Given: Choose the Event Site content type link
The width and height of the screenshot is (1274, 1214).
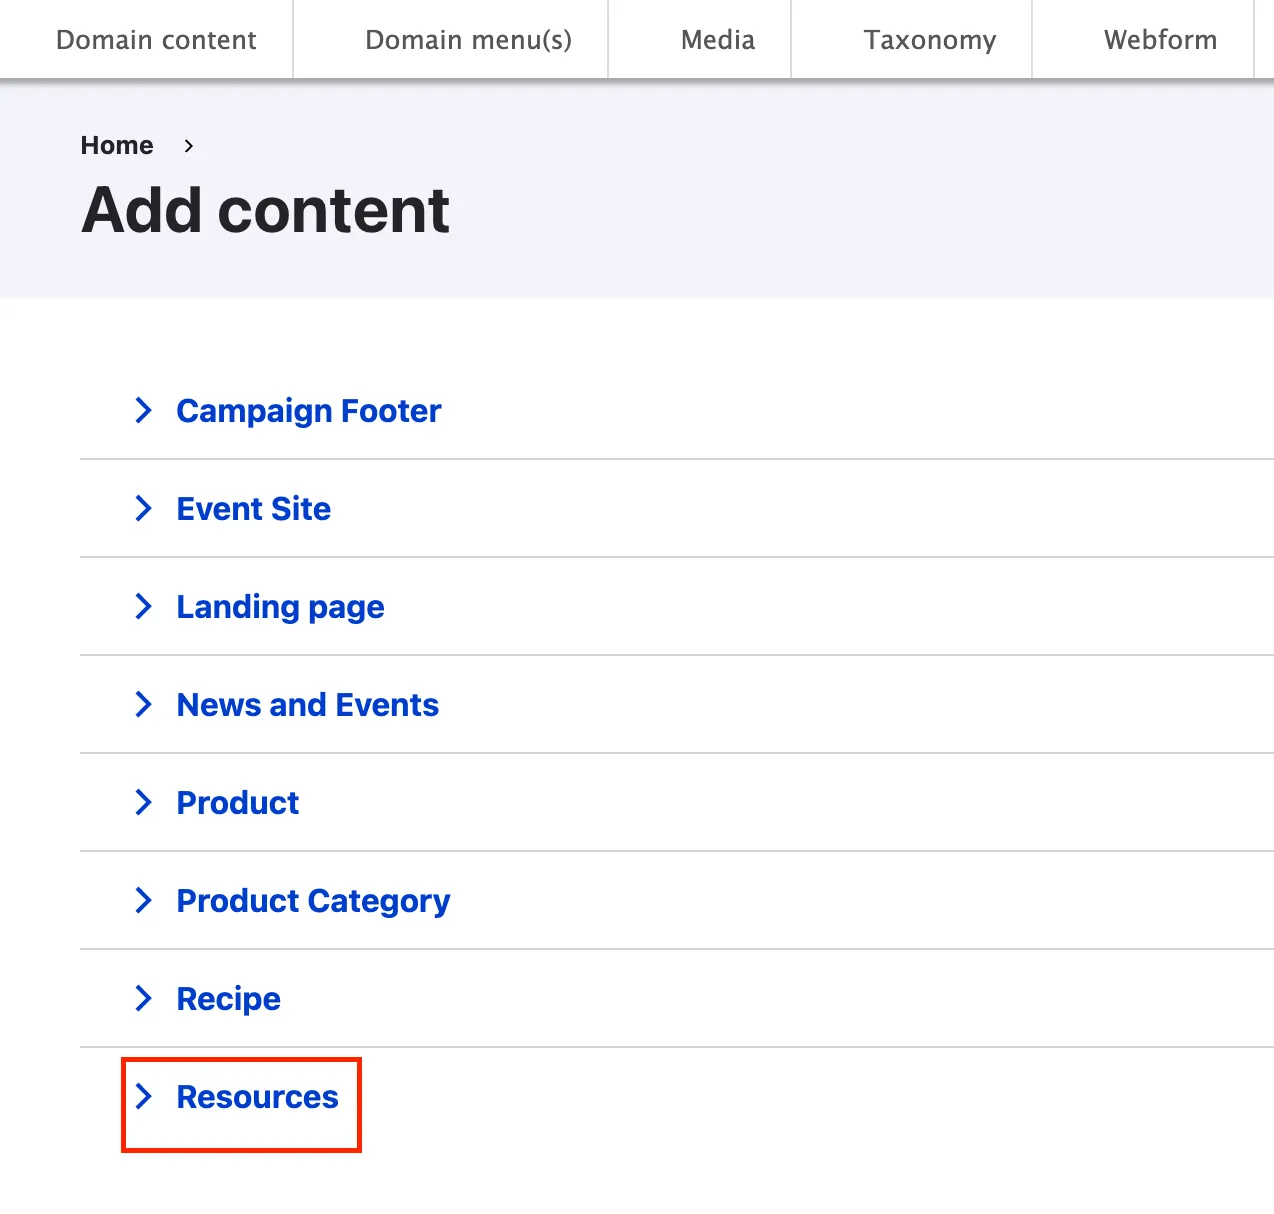Looking at the screenshot, I should point(253,509).
